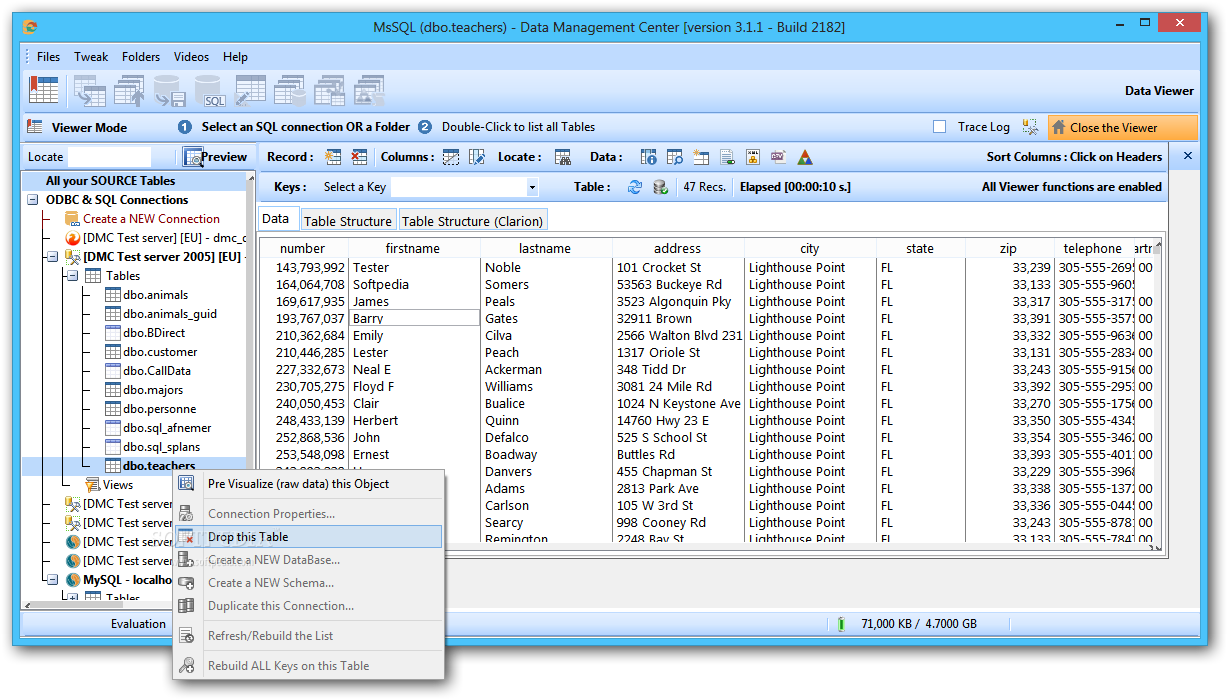
Task: Click the CSV export icon
Action: point(779,157)
